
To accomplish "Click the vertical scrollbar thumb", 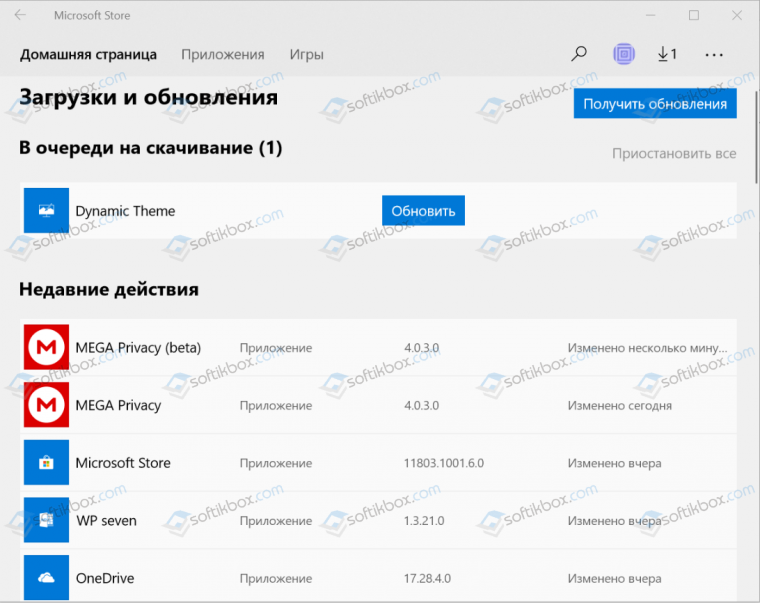I will tap(756, 137).
